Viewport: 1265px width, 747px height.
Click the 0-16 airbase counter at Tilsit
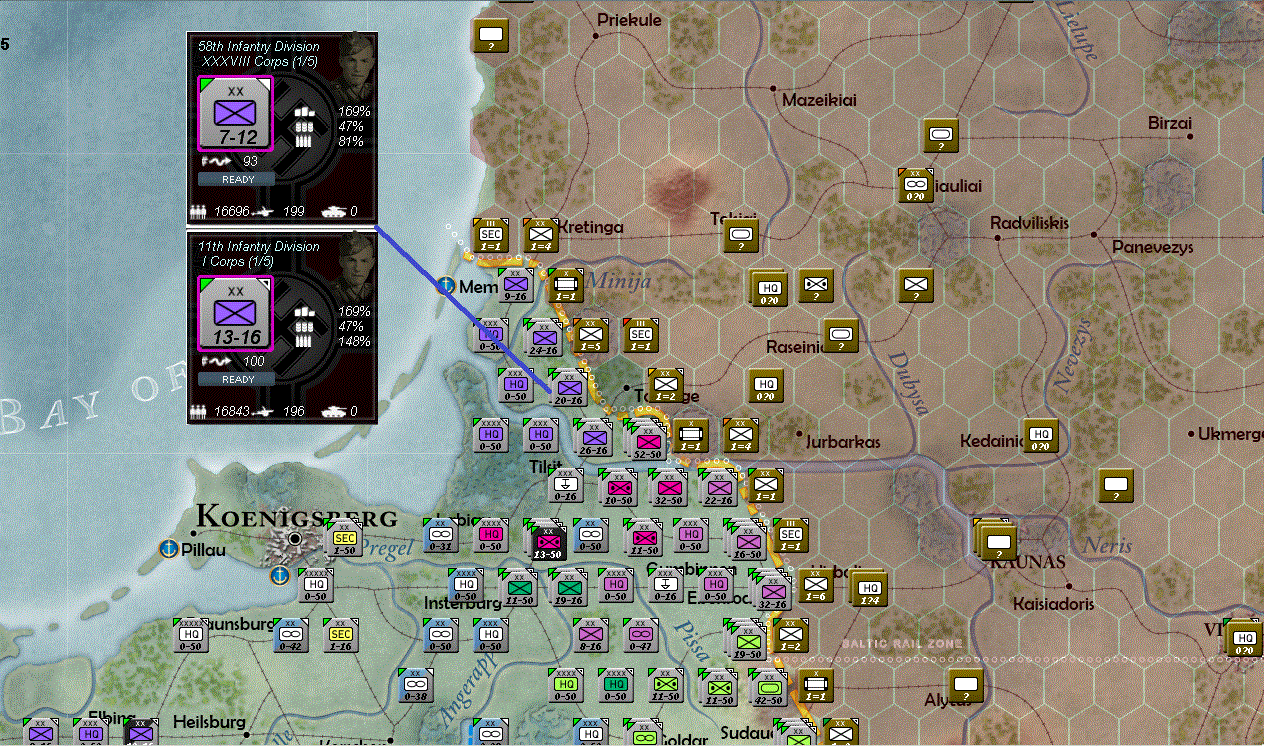pyautogui.click(x=566, y=486)
